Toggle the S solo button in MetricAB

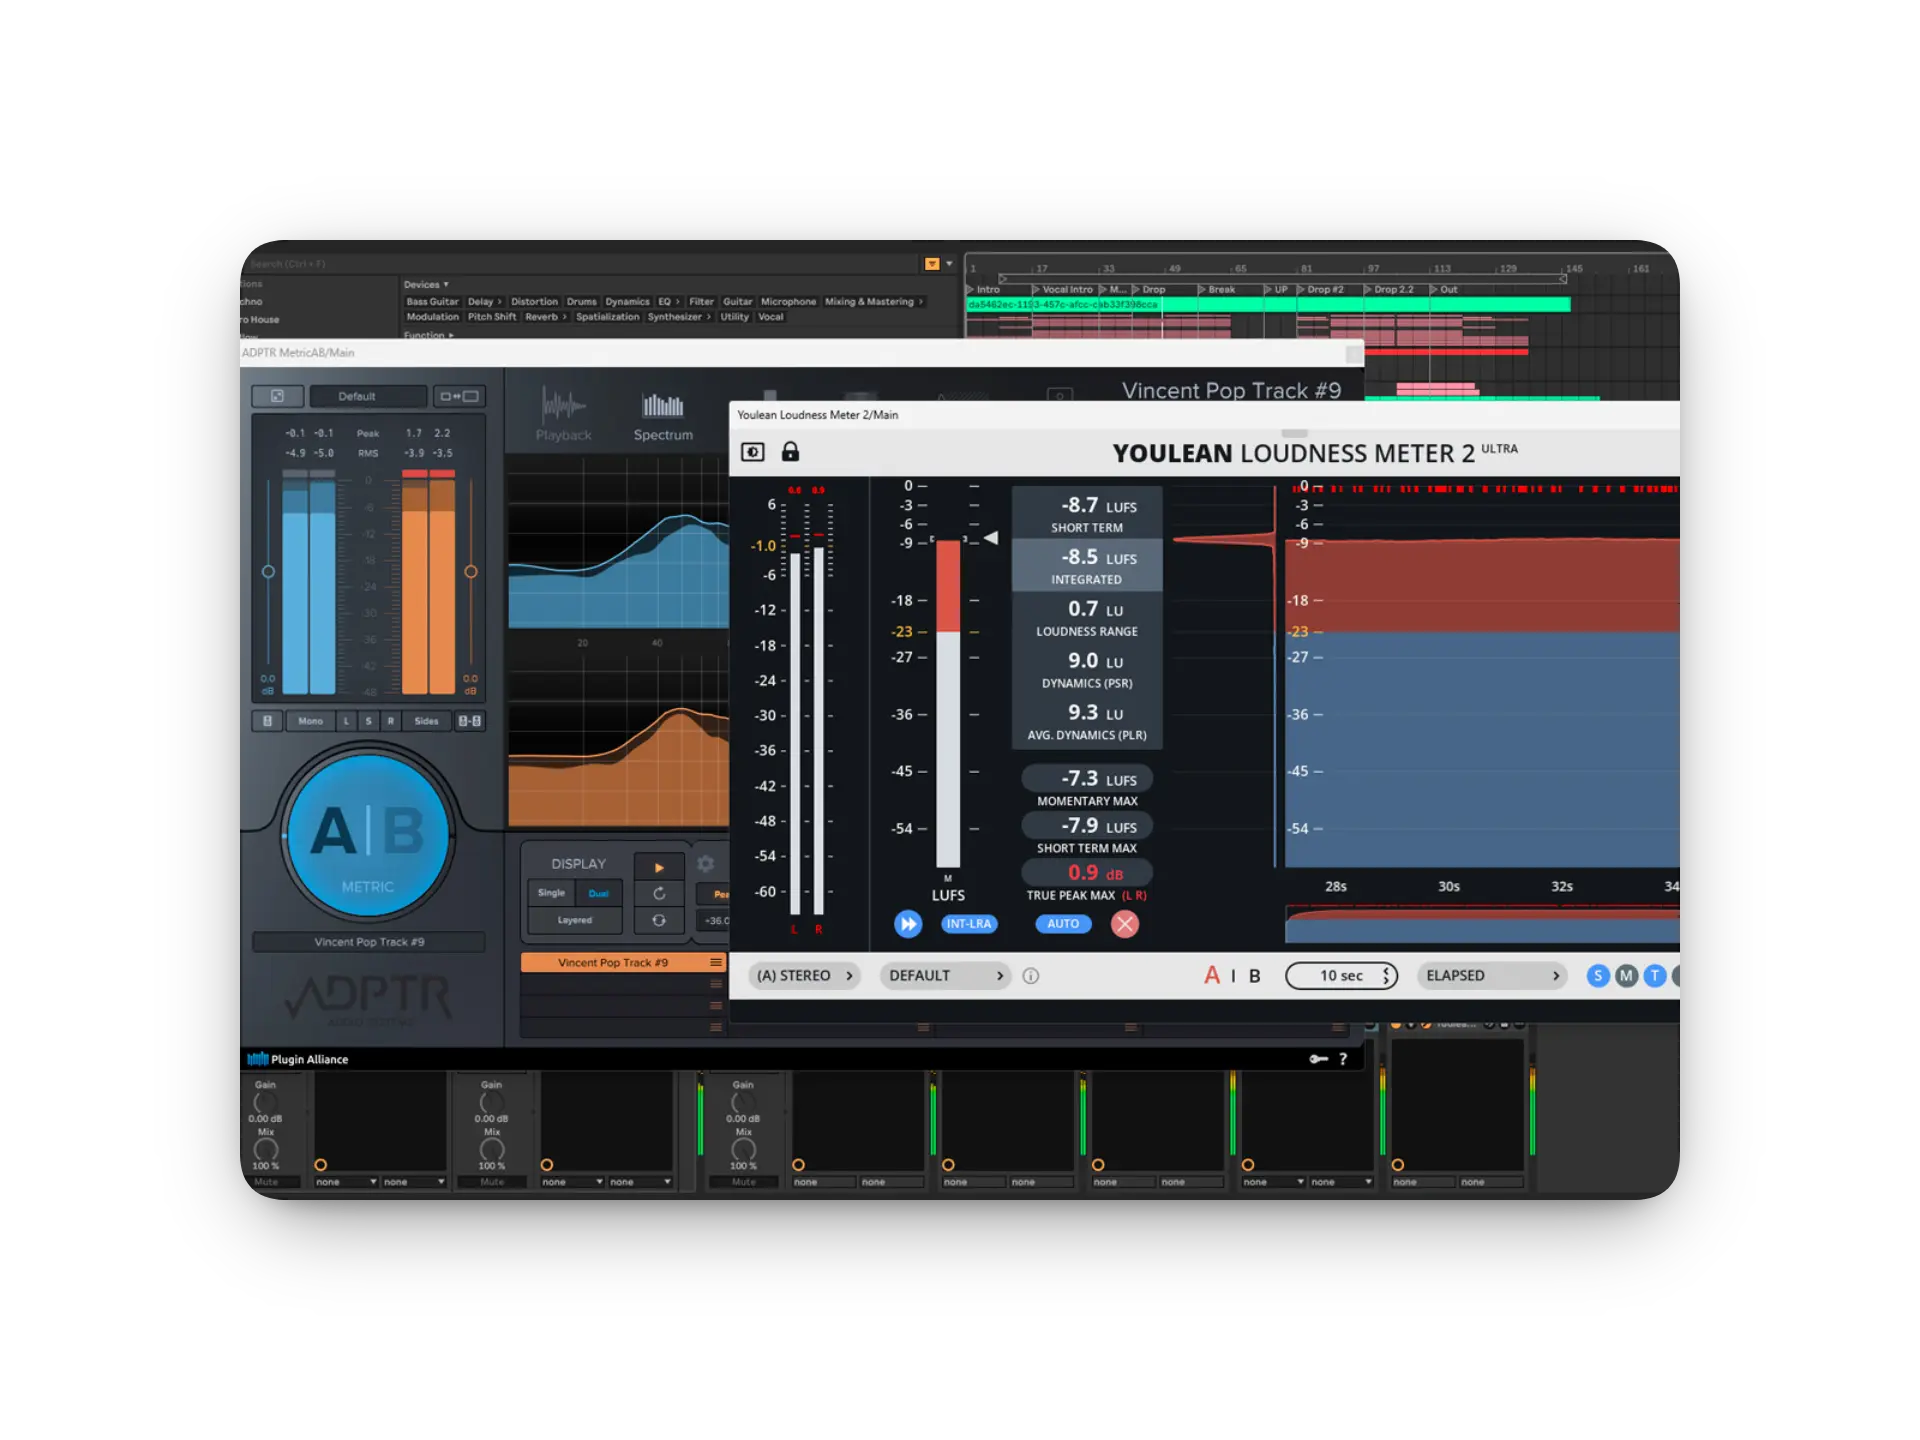pyautogui.click(x=368, y=721)
